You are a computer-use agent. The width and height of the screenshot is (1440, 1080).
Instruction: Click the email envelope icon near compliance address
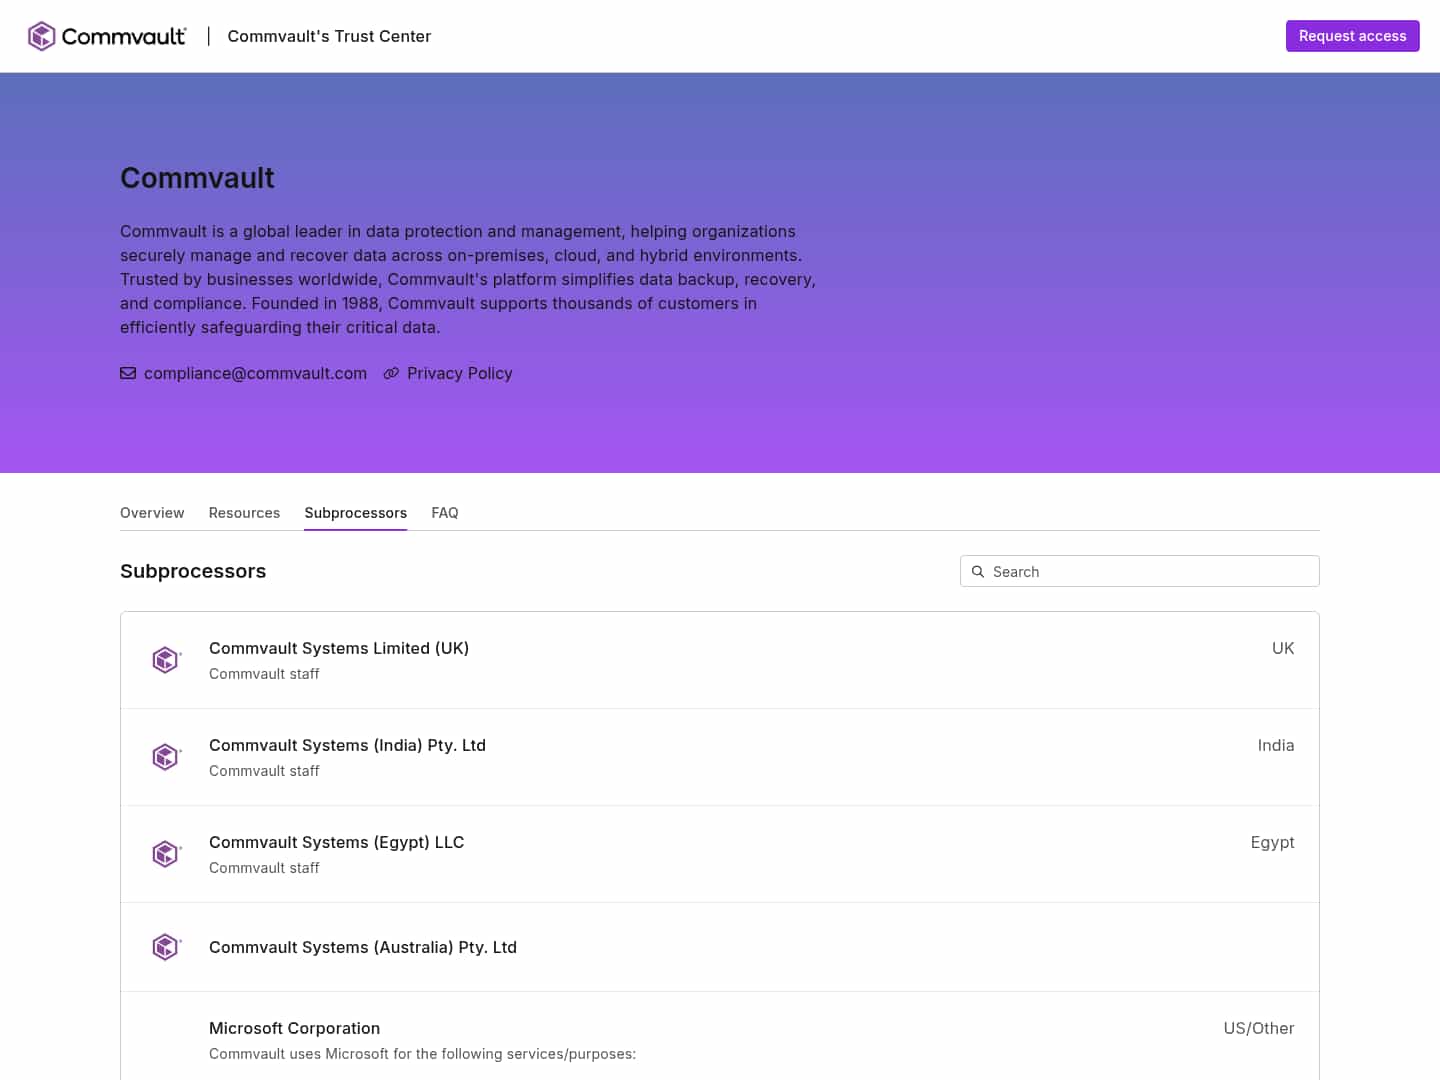click(x=128, y=373)
